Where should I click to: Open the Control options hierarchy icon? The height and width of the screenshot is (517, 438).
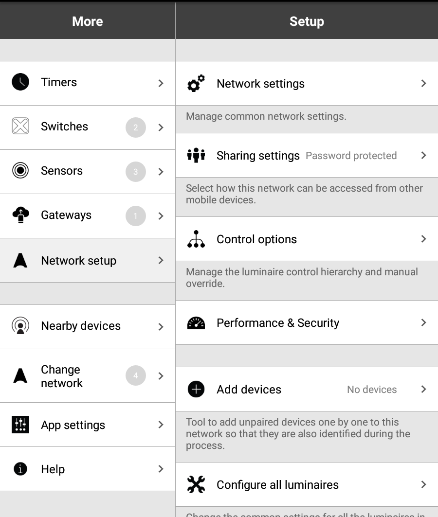tap(196, 239)
